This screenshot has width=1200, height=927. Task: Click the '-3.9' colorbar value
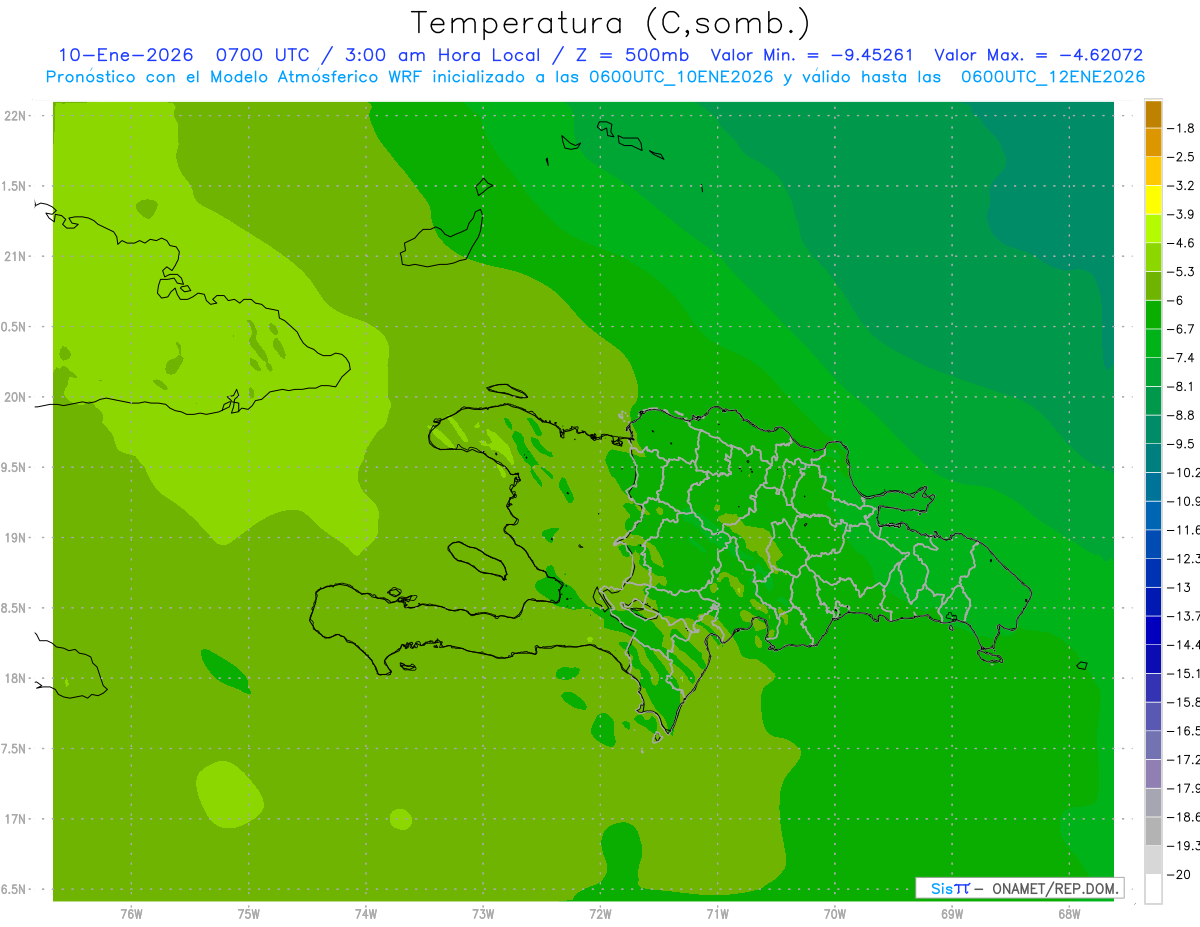(1182, 214)
